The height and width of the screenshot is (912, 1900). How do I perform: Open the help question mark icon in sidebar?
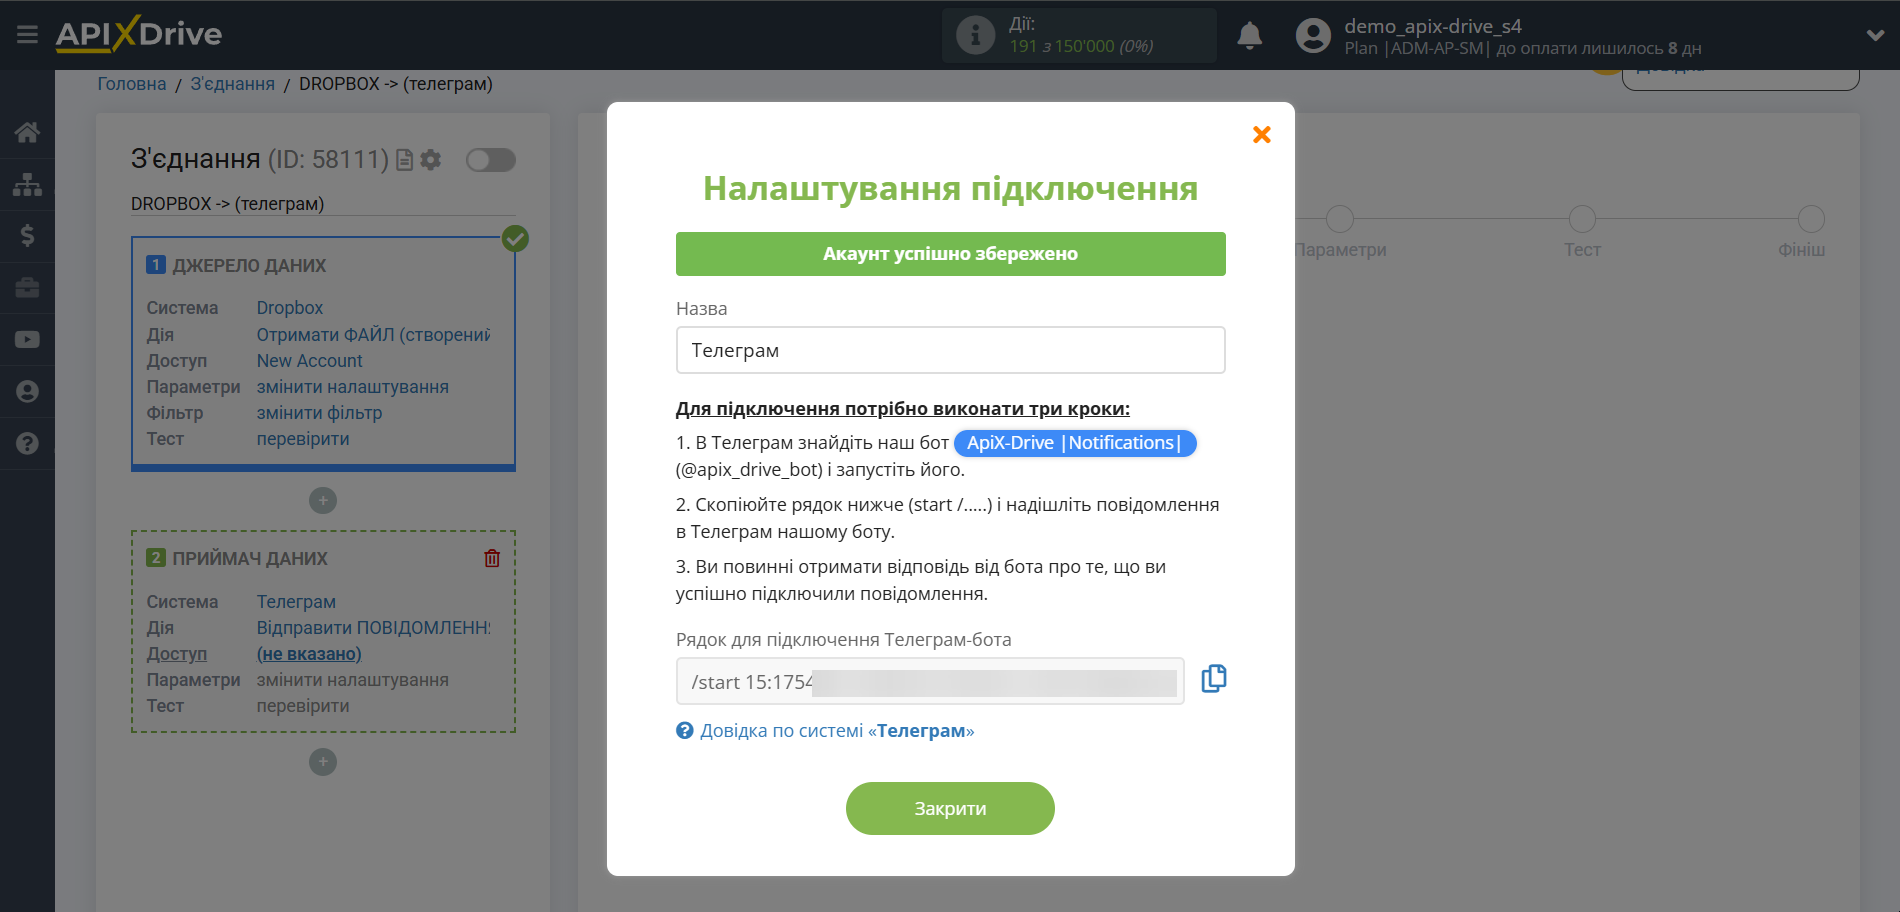click(27, 443)
